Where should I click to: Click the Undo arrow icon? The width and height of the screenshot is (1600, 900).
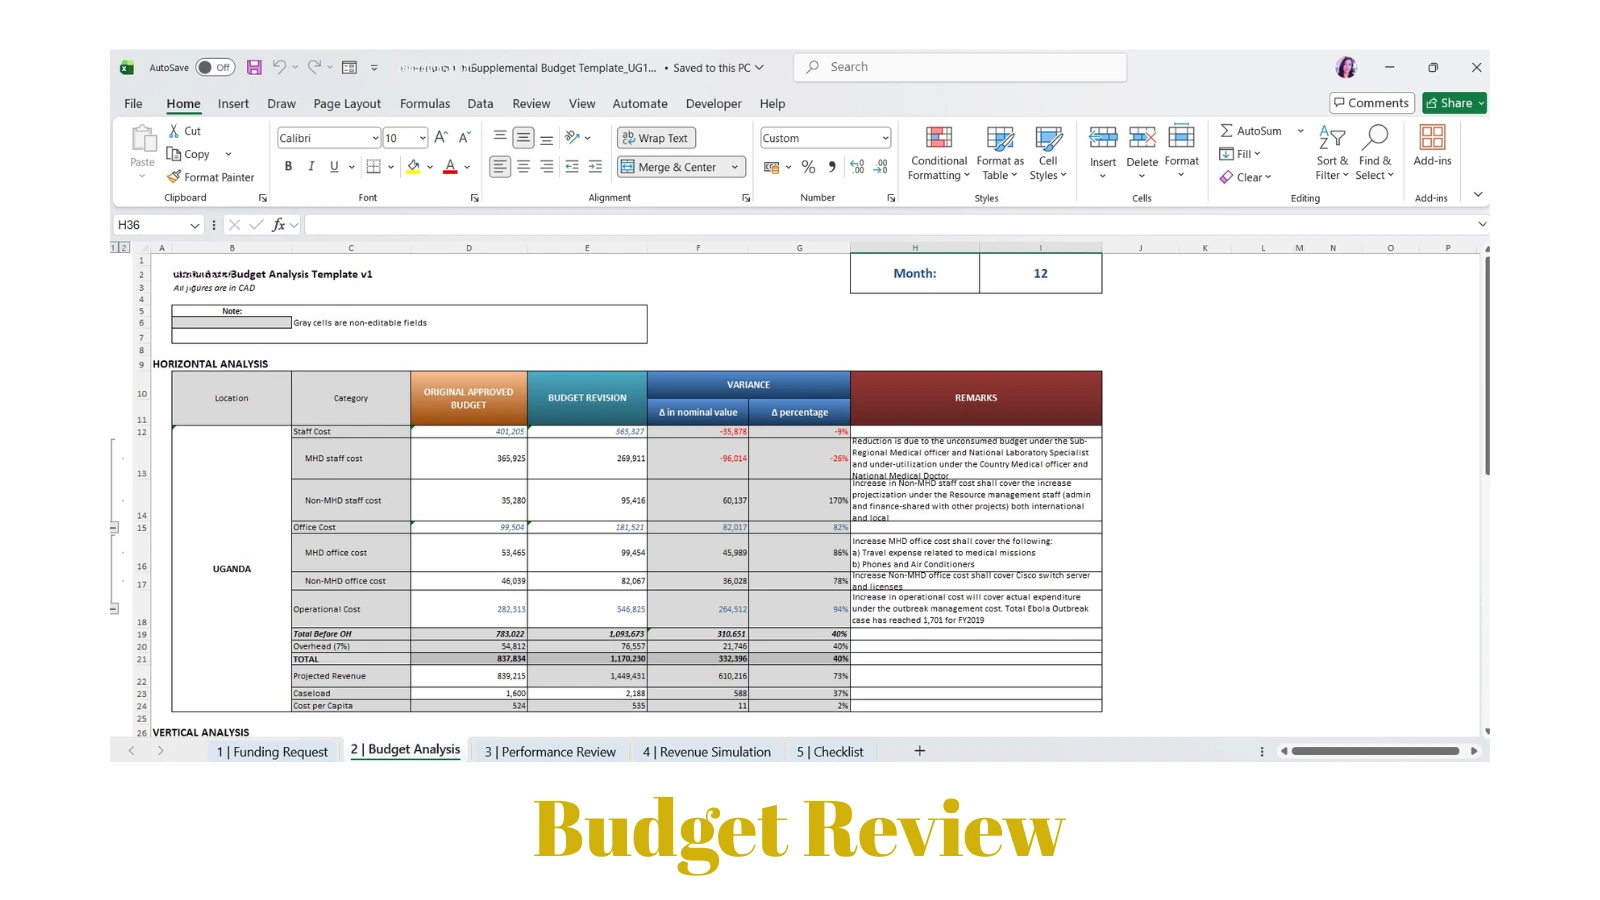pos(279,67)
